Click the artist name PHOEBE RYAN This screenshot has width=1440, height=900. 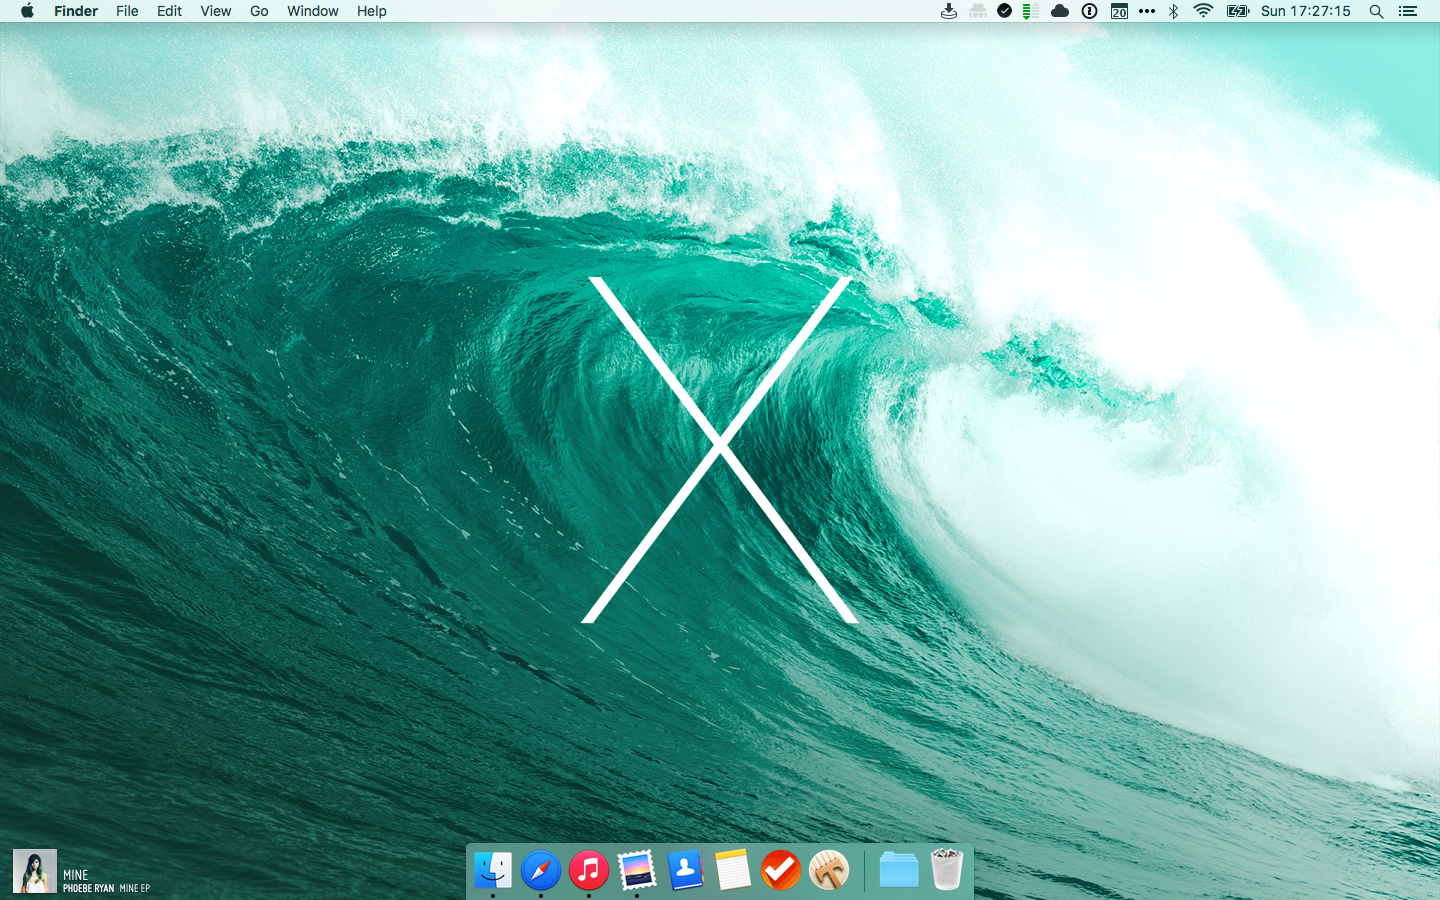click(88, 888)
